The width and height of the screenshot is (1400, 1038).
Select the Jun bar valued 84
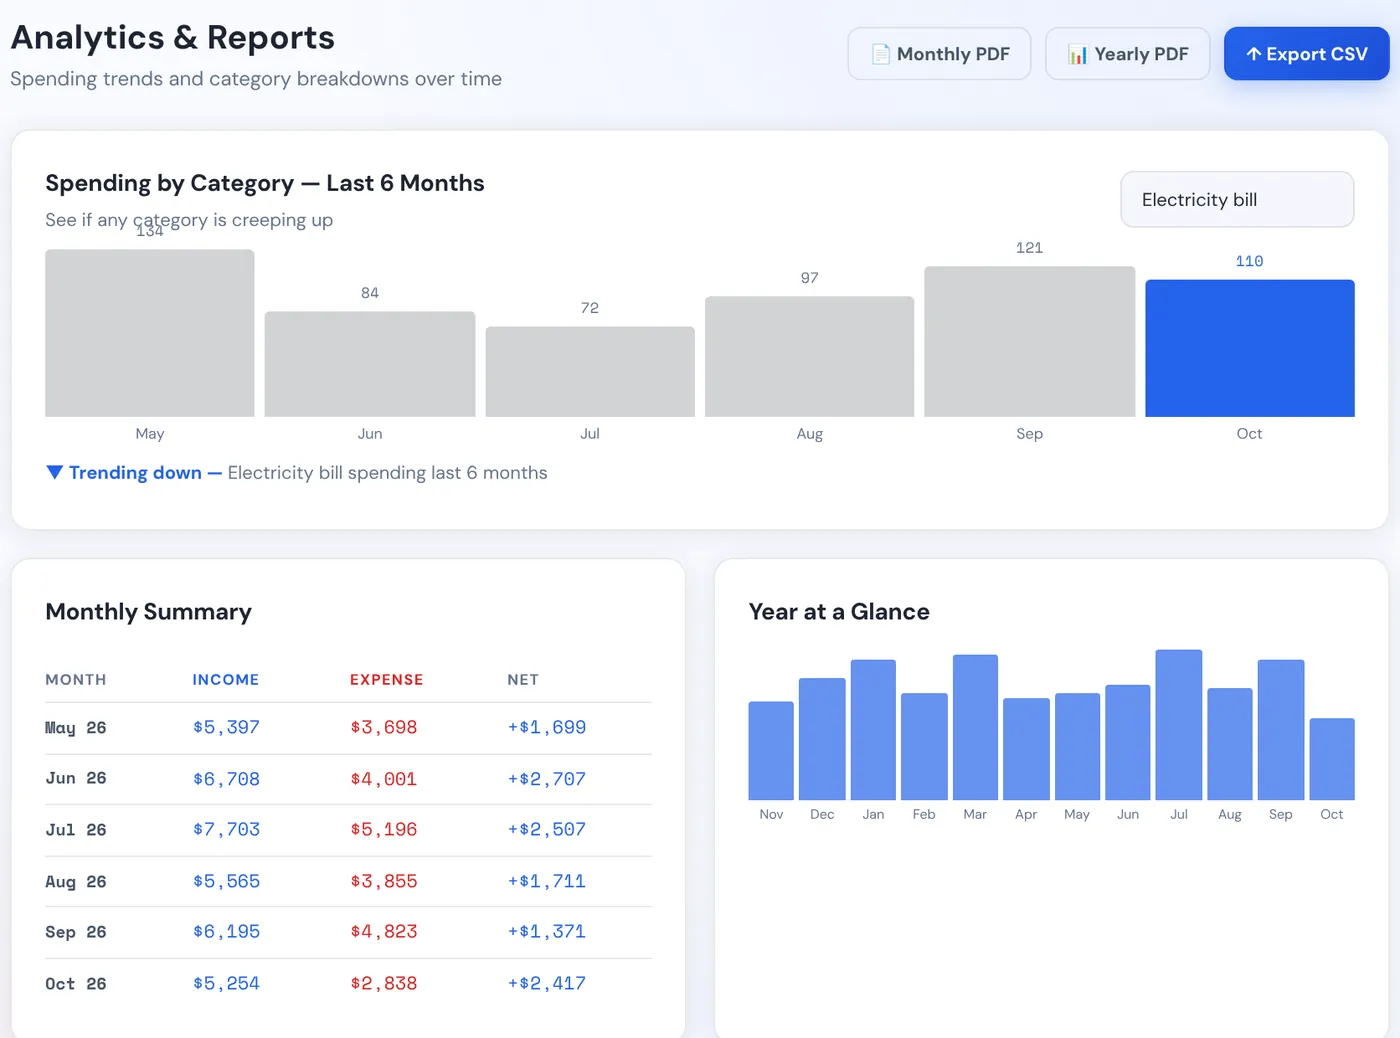[x=370, y=364]
